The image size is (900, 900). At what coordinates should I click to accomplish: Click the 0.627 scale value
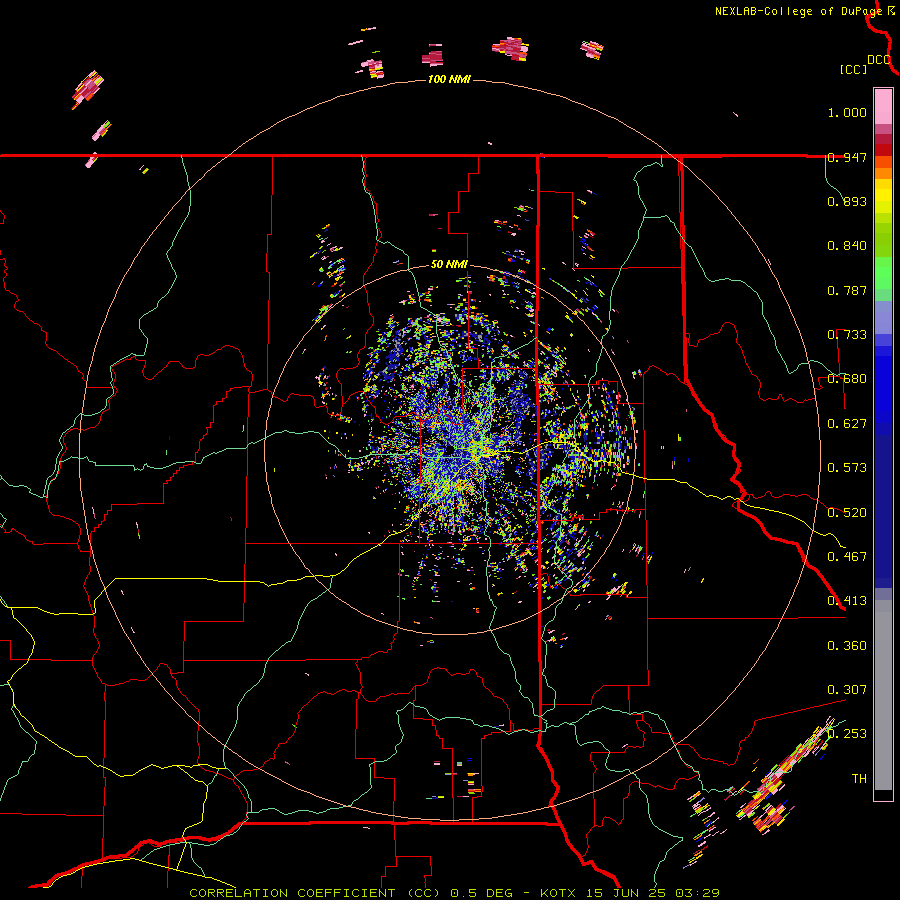(x=847, y=424)
